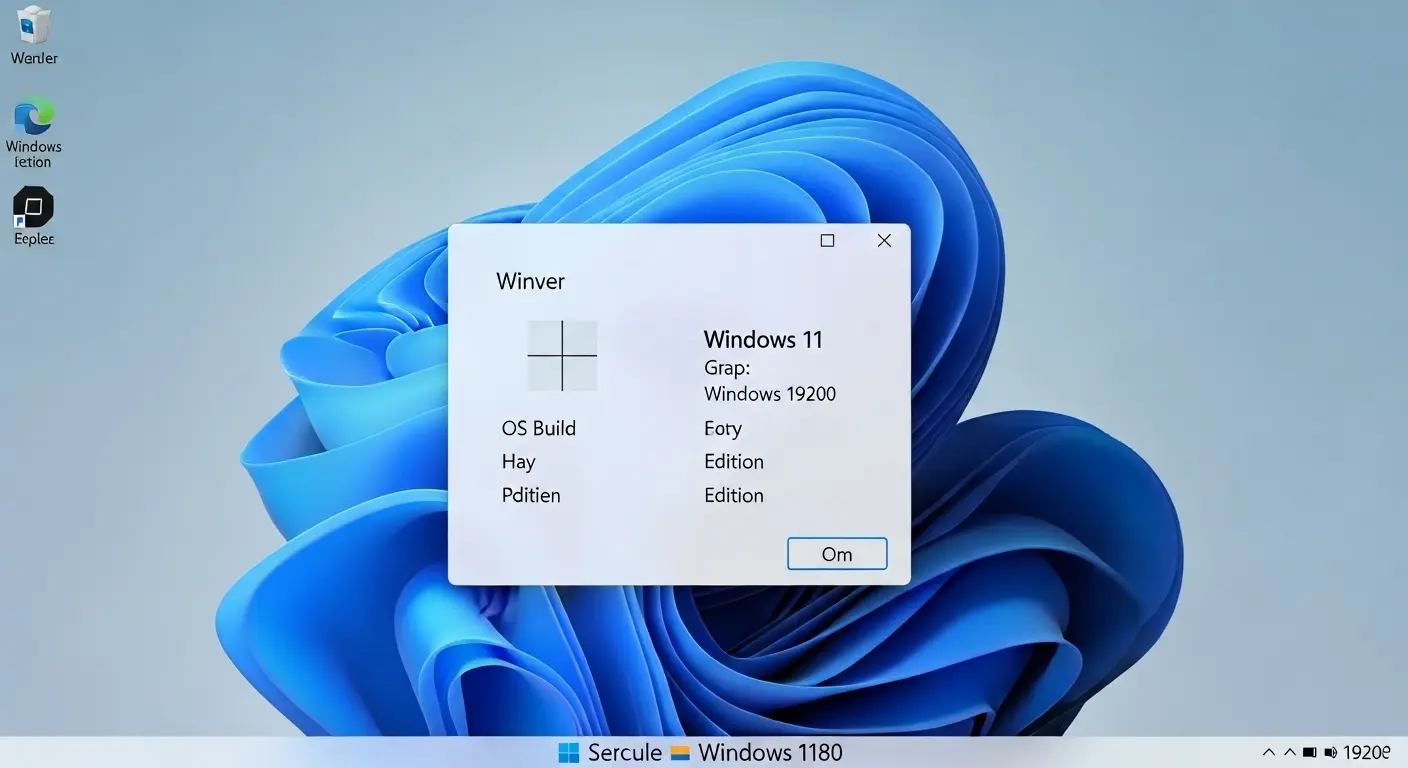
Task: Click the Windows logo in Winver dialog
Action: pyautogui.click(x=562, y=356)
